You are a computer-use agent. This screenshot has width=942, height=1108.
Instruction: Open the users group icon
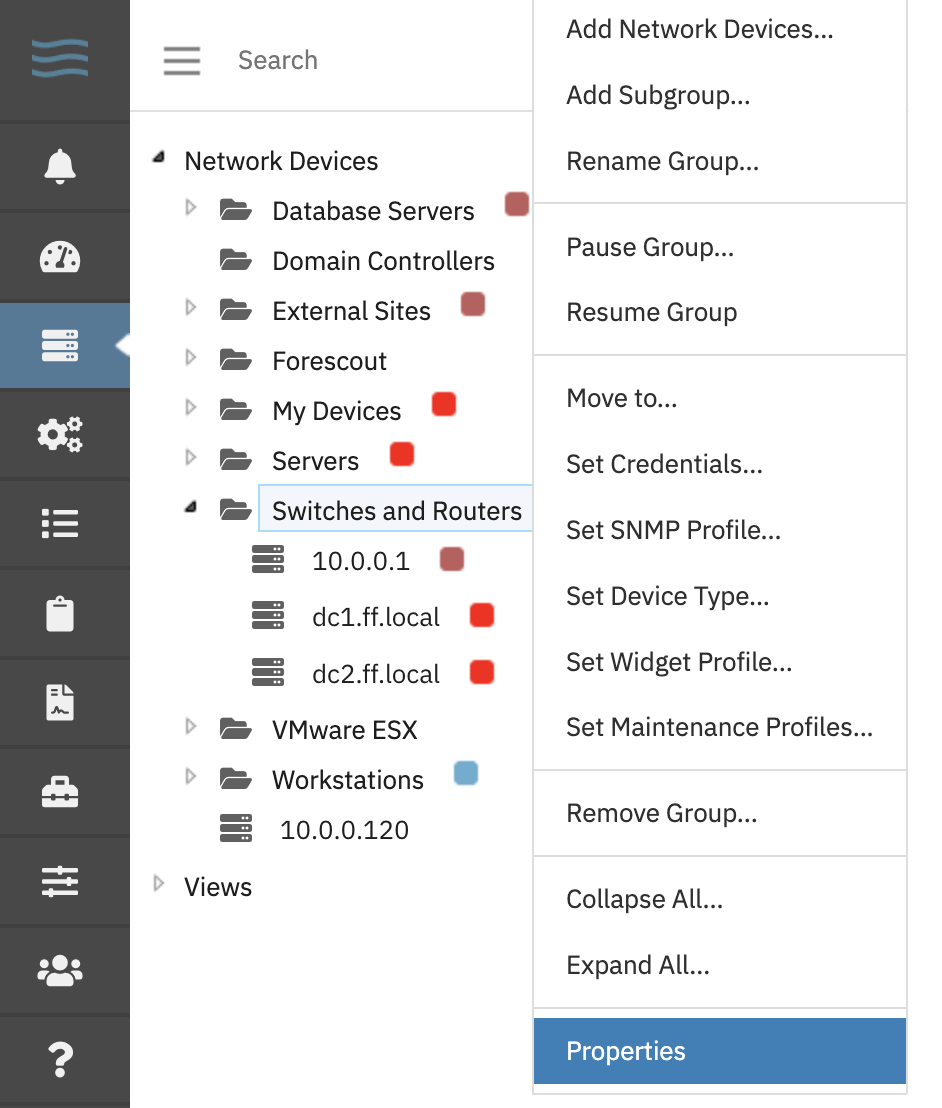tap(60, 970)
